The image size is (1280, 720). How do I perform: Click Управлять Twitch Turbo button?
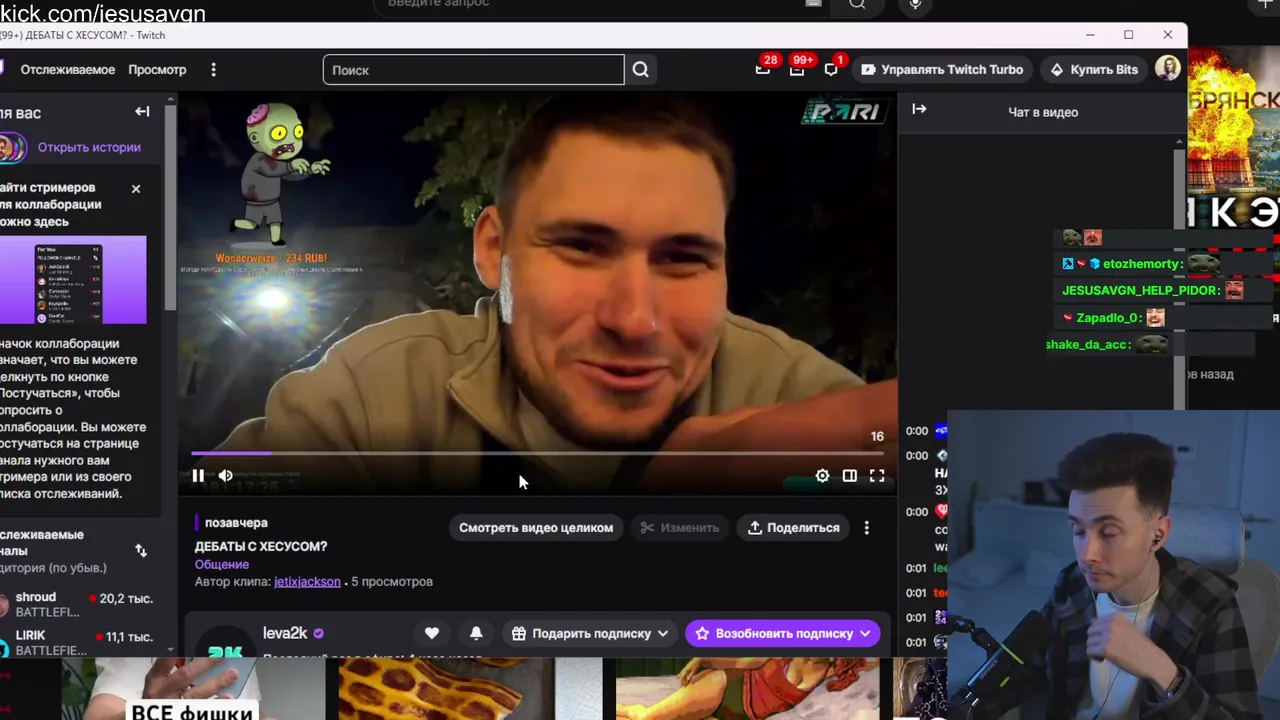[942, 70]
